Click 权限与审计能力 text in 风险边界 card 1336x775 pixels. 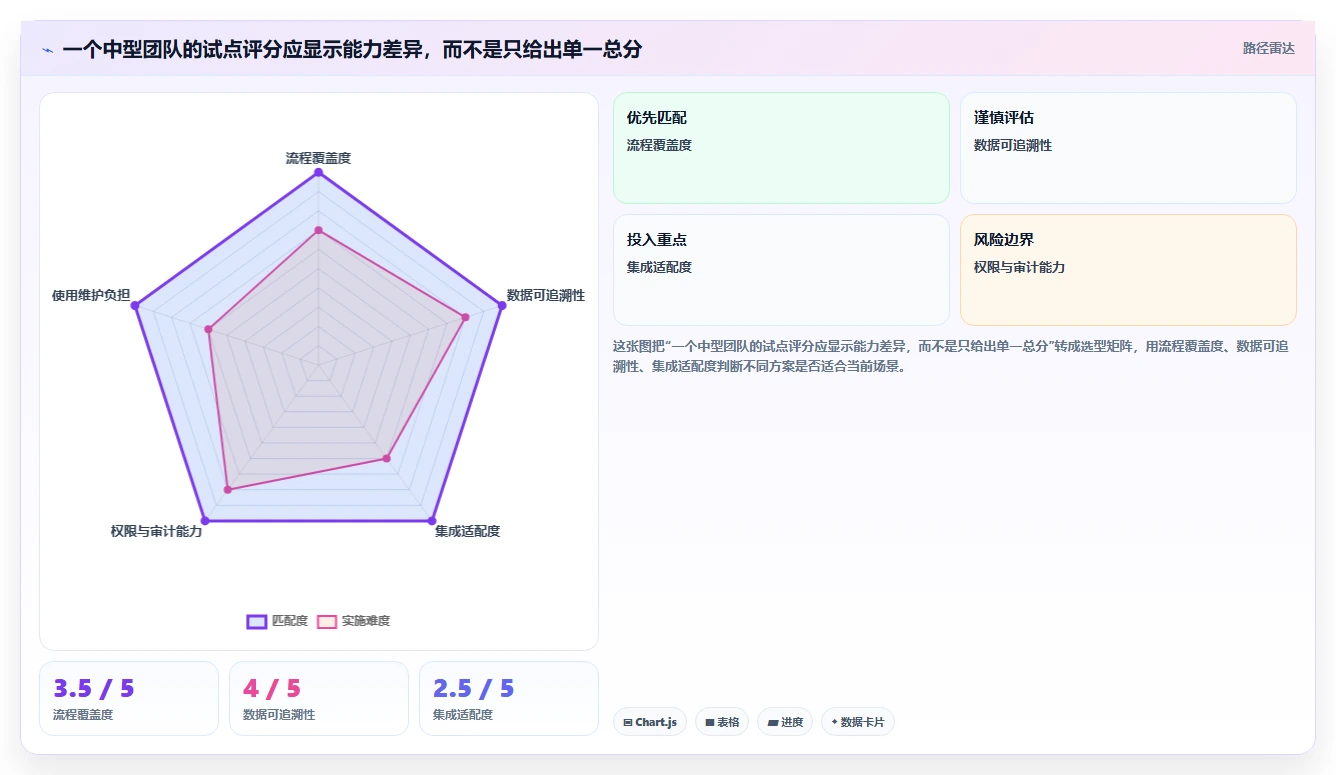[1020, 267]
